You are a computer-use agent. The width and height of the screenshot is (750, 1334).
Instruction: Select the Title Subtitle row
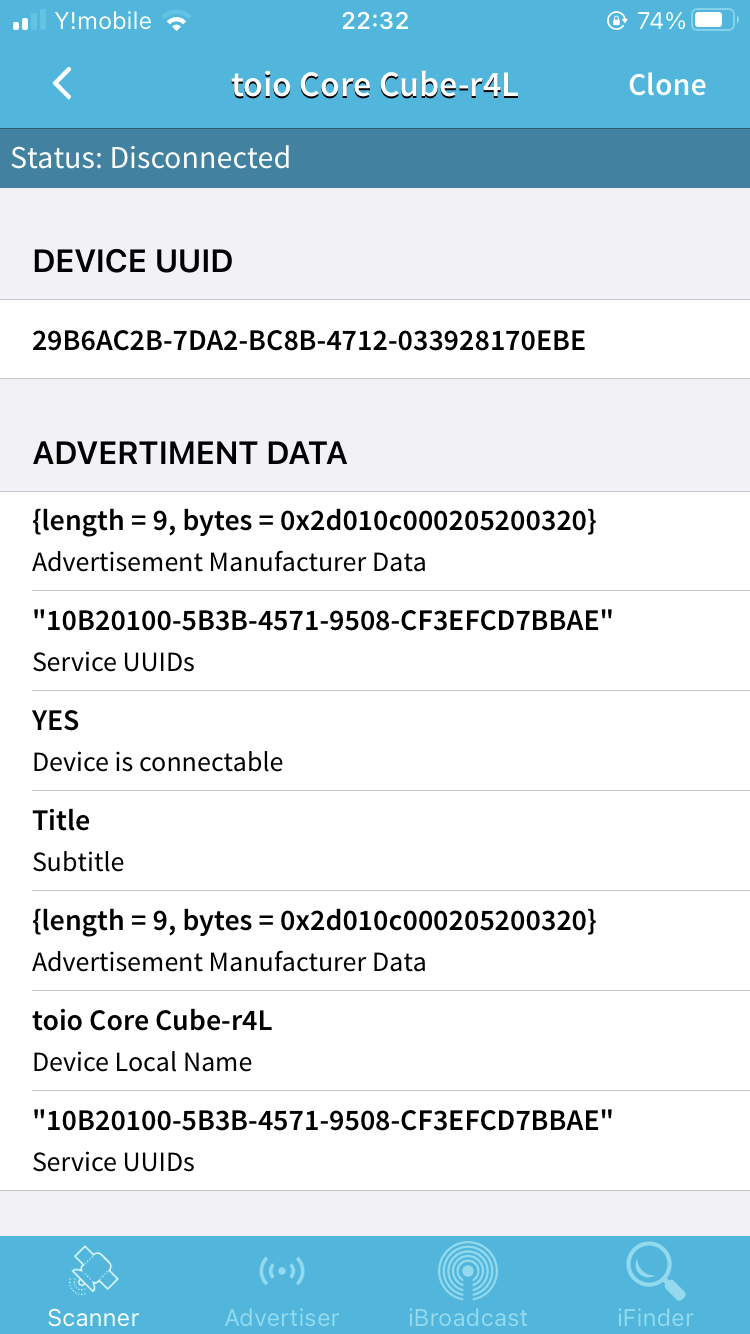click(x=375, y=840)
